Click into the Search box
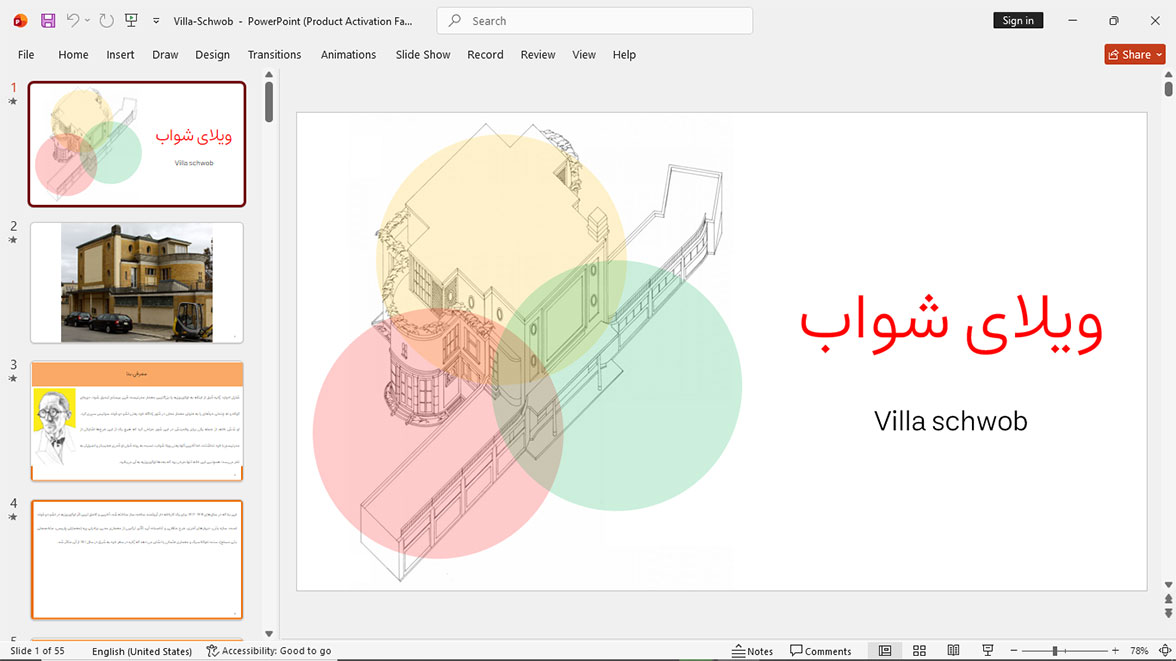The image size is (1176, 661). pos(595,21)
